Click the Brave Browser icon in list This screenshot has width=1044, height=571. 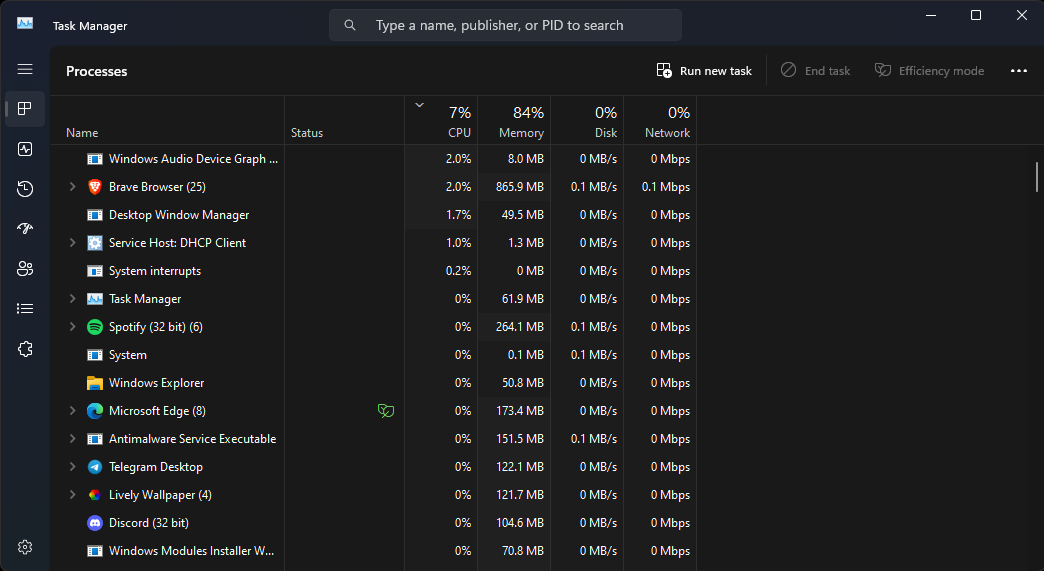click(x=95, y=187)
